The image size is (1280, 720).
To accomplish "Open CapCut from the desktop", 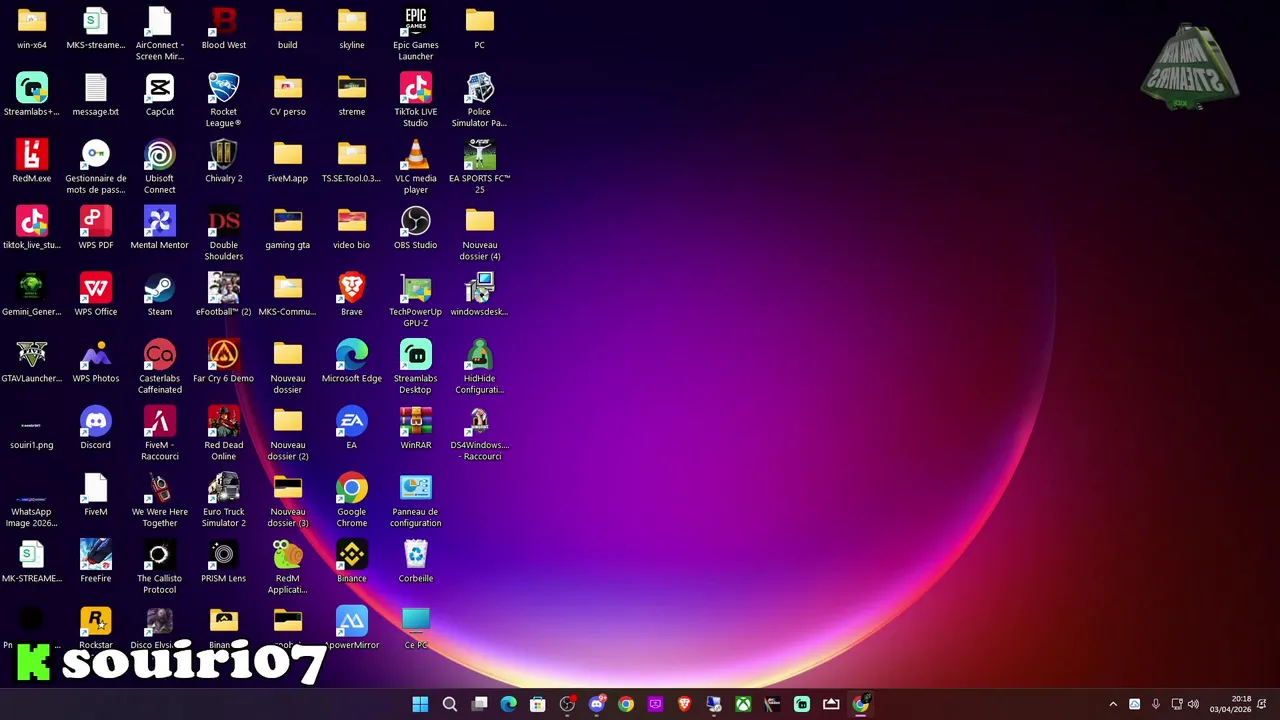I will [x=160, y=95].
